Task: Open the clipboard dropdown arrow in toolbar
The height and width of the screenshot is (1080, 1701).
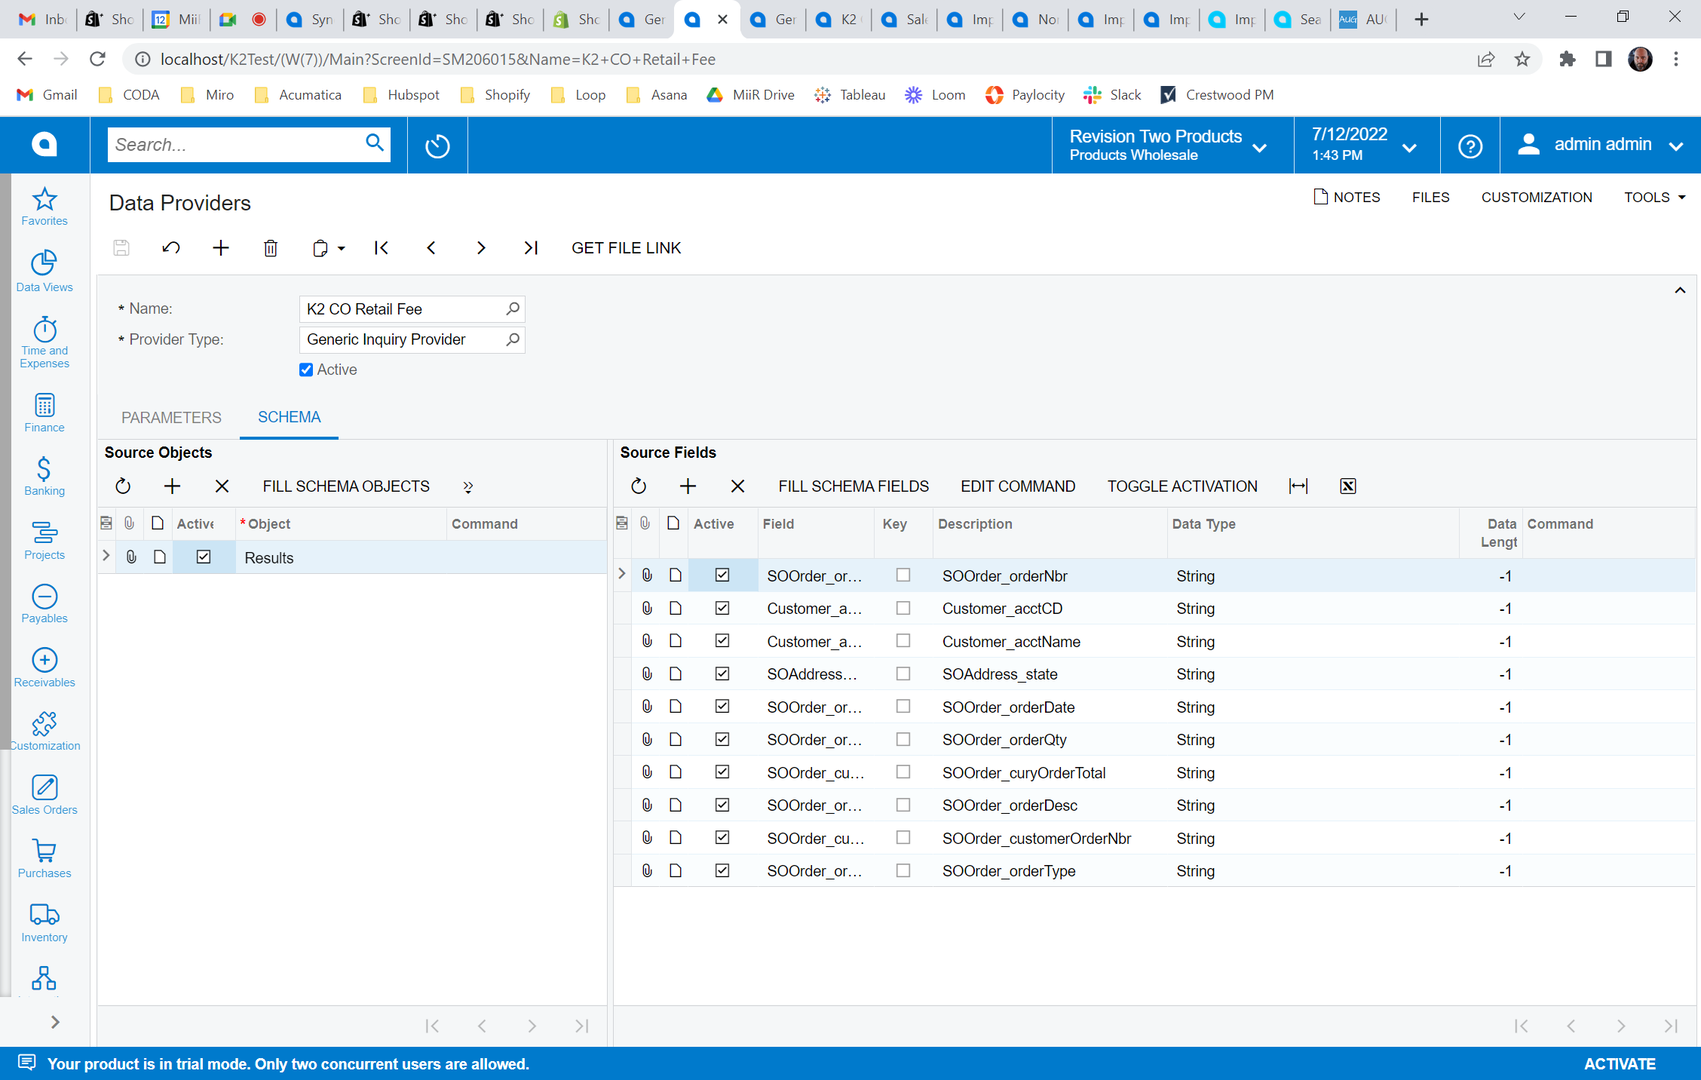Action: point(341,248)
